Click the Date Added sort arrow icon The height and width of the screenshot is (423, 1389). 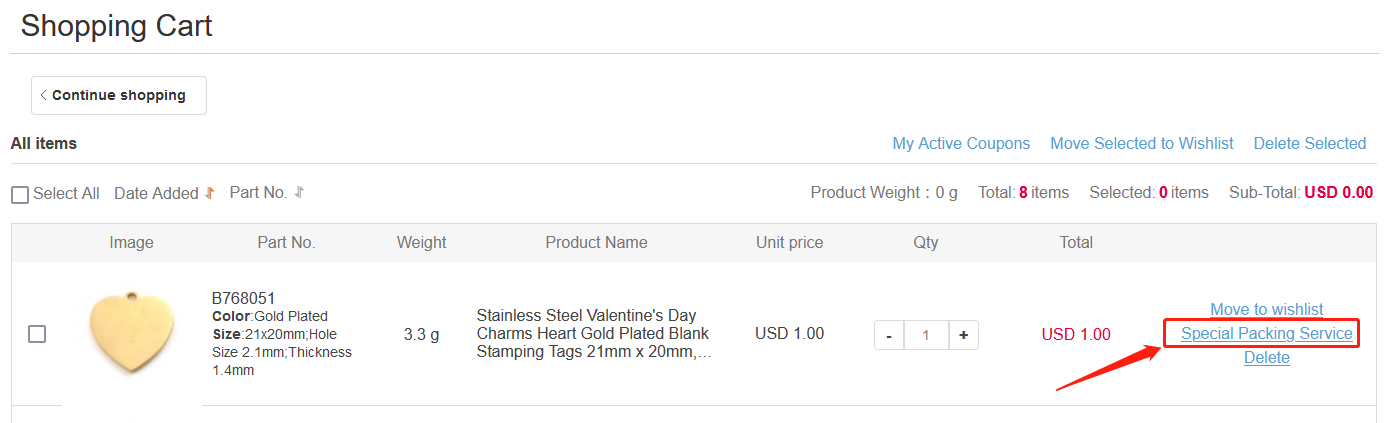(x=209, y=193)
